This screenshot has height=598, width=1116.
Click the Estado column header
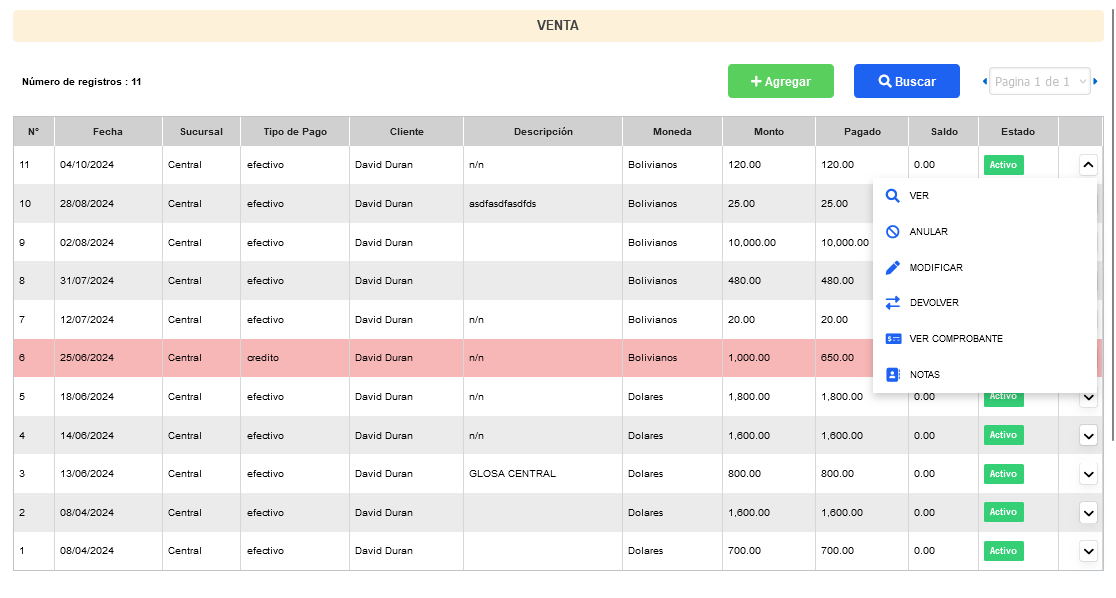1018,132
